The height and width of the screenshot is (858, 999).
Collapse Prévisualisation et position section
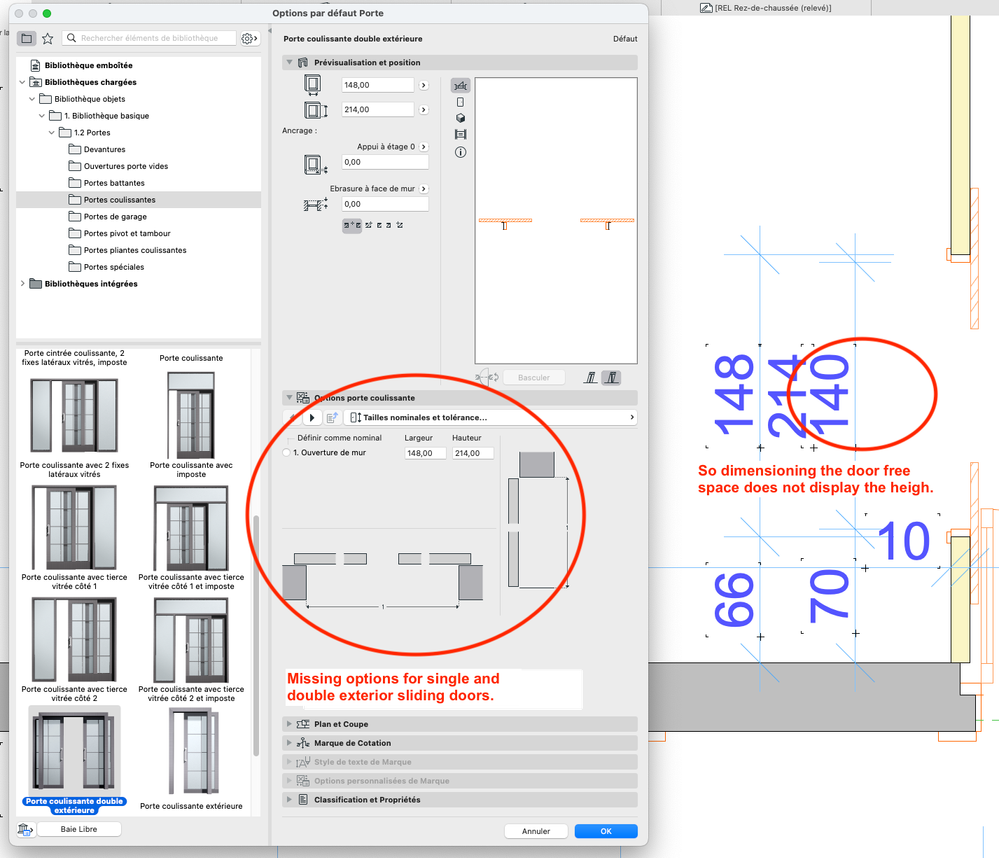tap(289, 62)
